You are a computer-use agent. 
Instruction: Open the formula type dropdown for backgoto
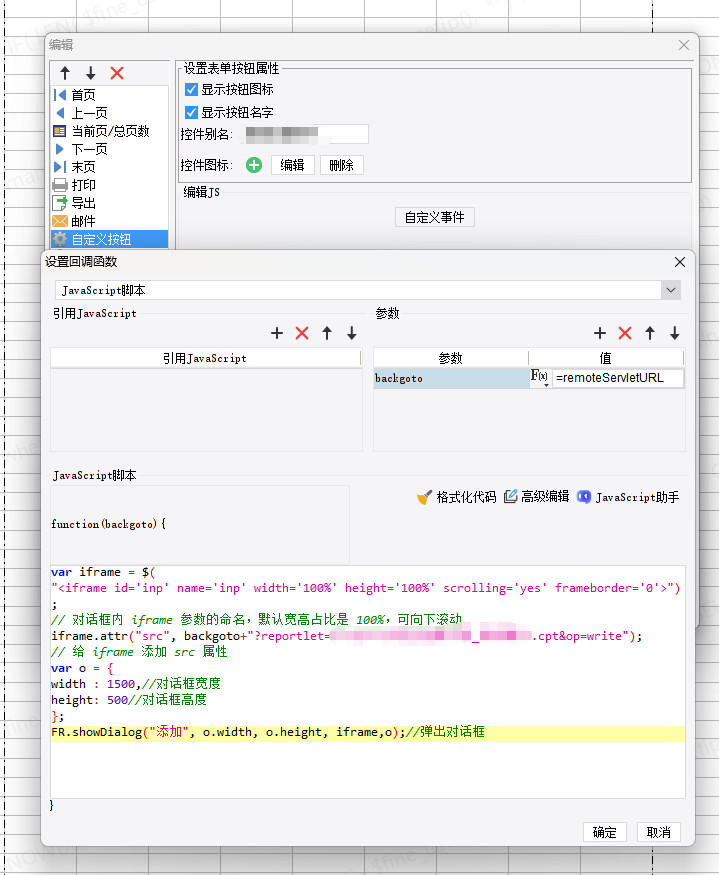pyautogui.click(x=540, y=378)
